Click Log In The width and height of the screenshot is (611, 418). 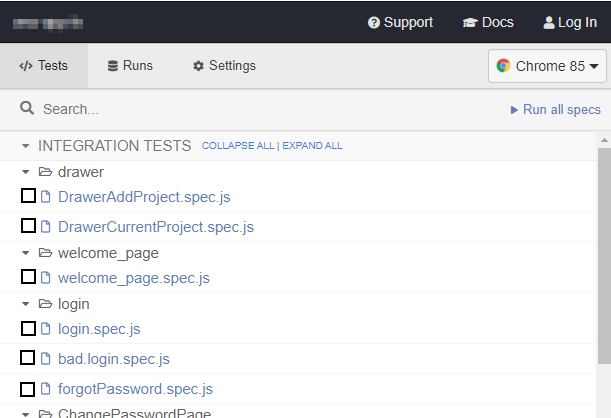click(x=570, y=23)
